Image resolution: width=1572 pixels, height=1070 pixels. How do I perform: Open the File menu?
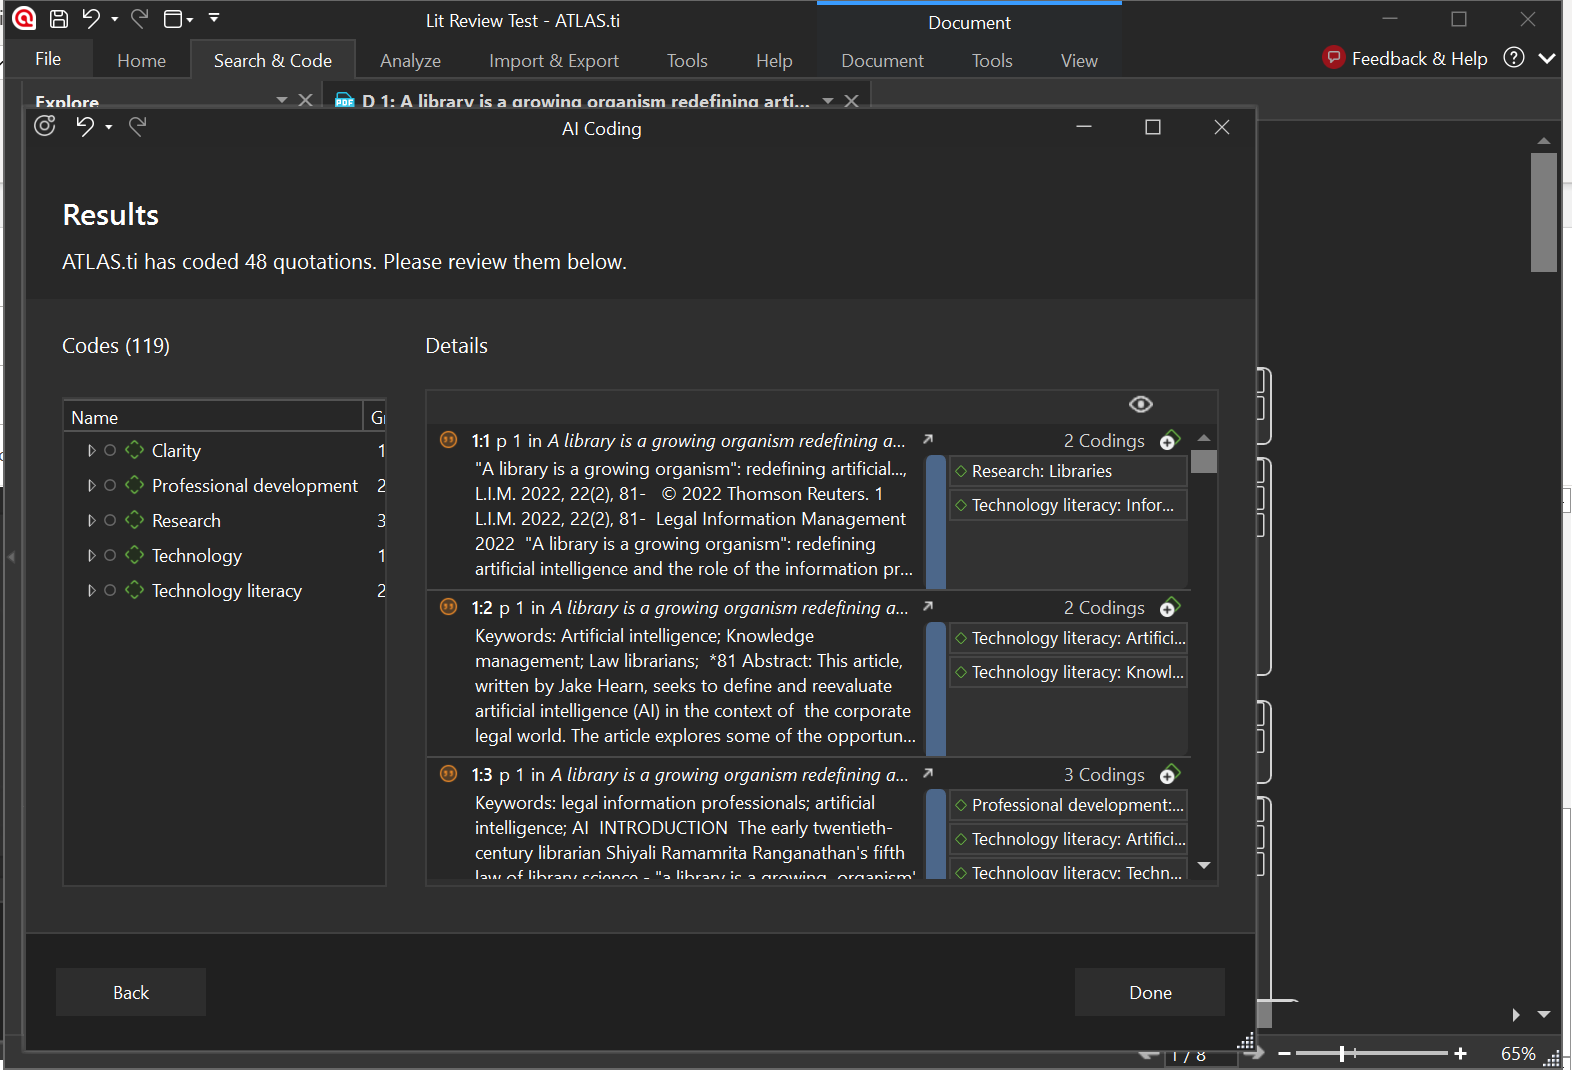[48, 59]
